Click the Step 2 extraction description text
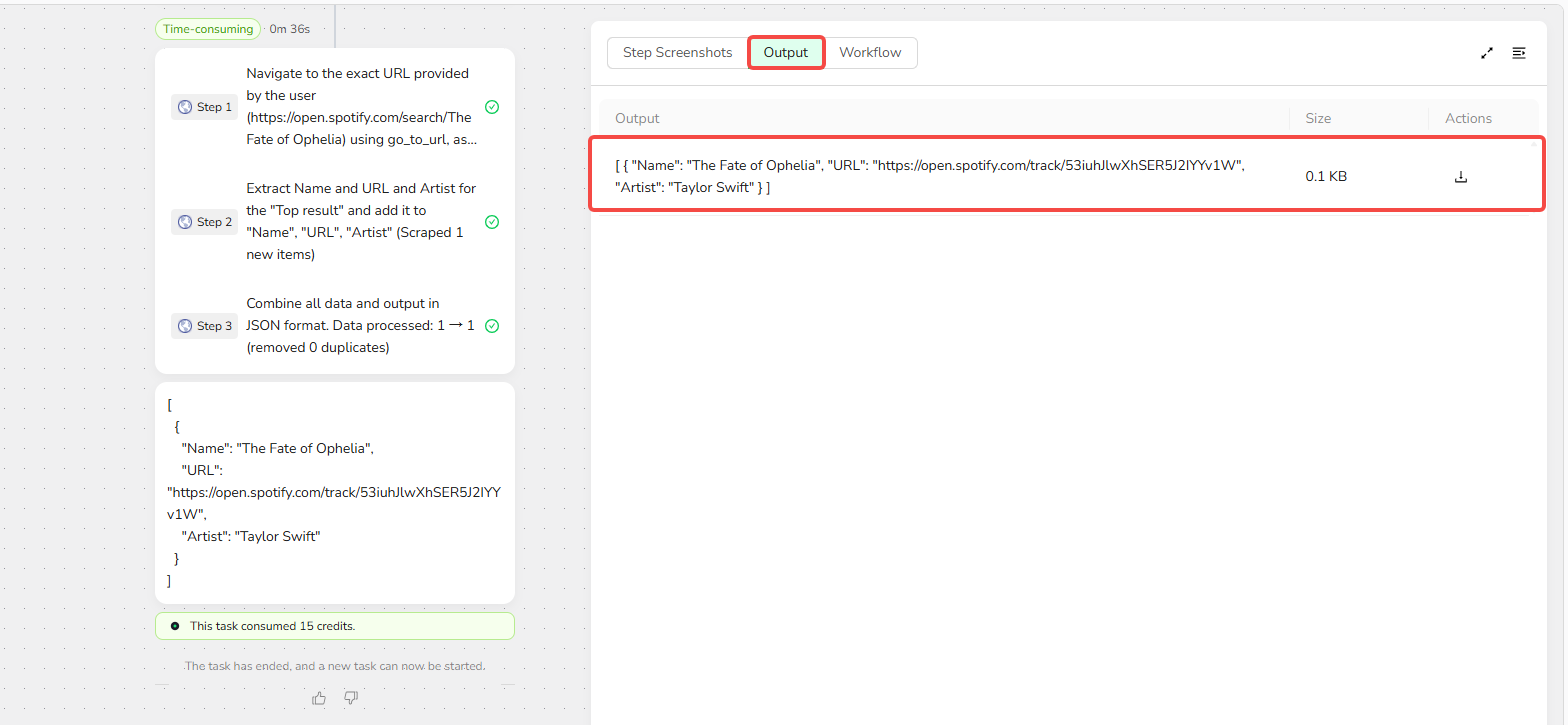The height and width of the screenshot is (725, 1568). pos(360,222)
